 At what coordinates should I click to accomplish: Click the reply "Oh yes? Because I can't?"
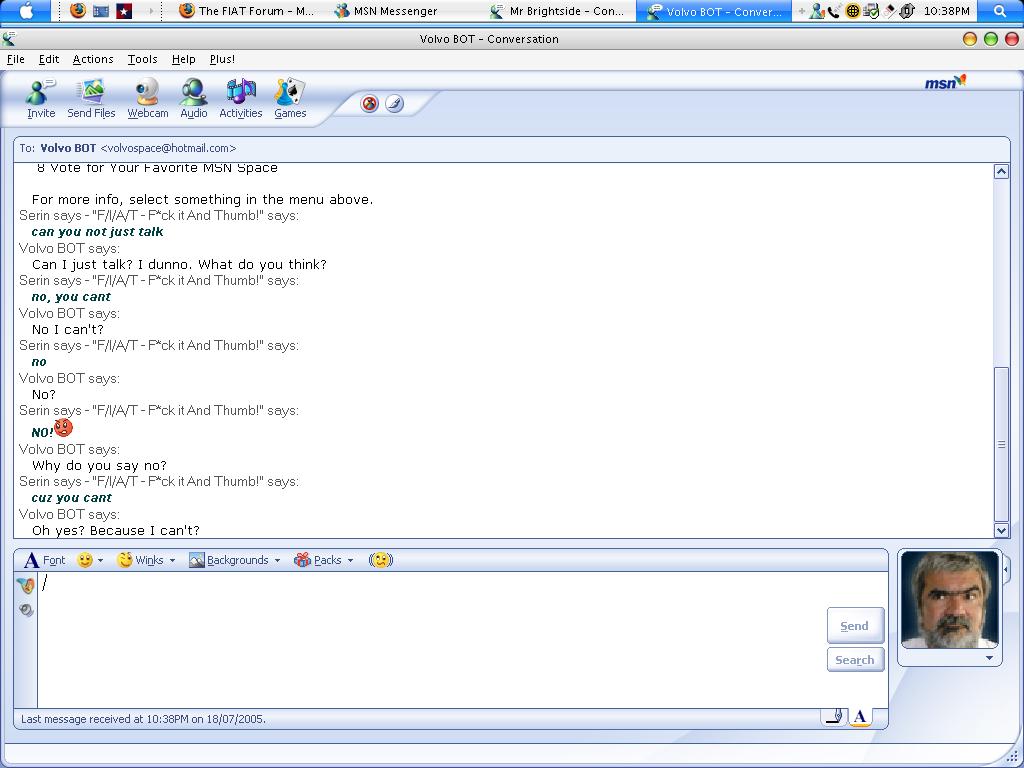116,530
